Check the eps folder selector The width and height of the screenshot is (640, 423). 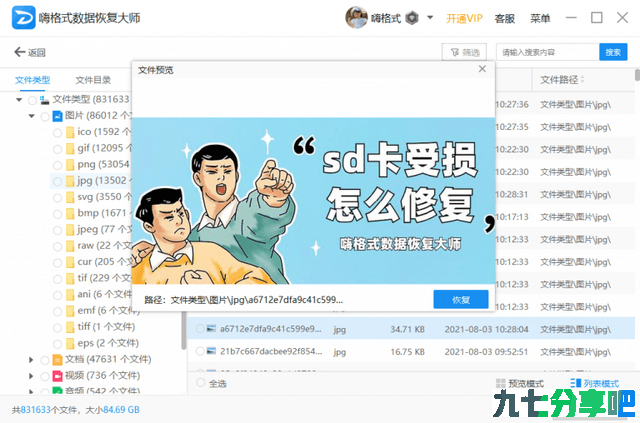(58, 344)
